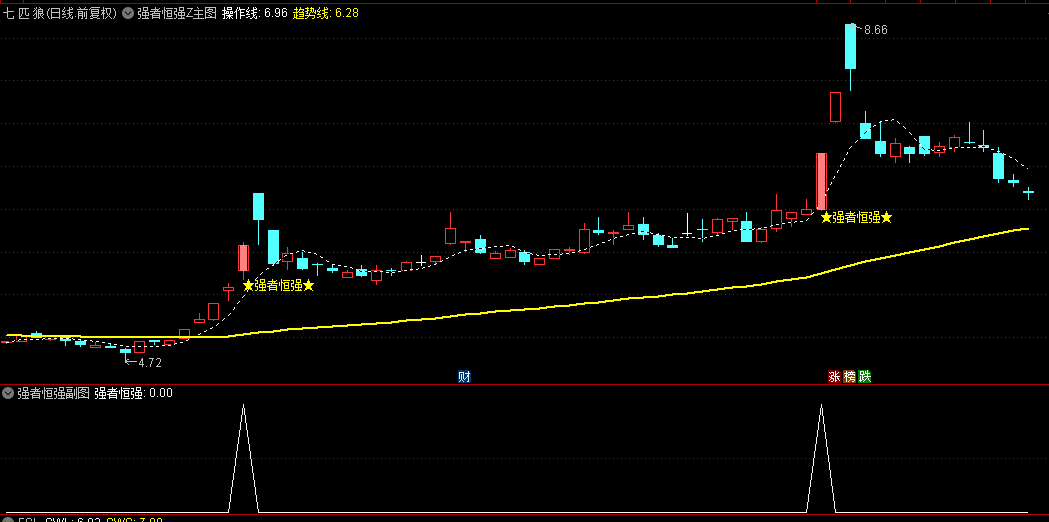Click the first white signal spike in sub-chart
Screen dimensions: 1049x522
pyautogui.click(x=244, y=458)
